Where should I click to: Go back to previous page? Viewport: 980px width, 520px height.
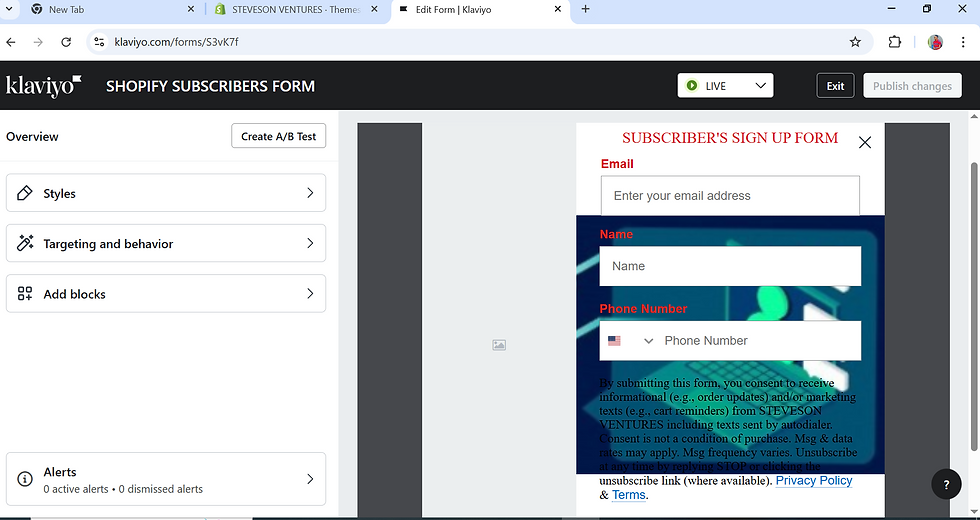click(11, 42)
